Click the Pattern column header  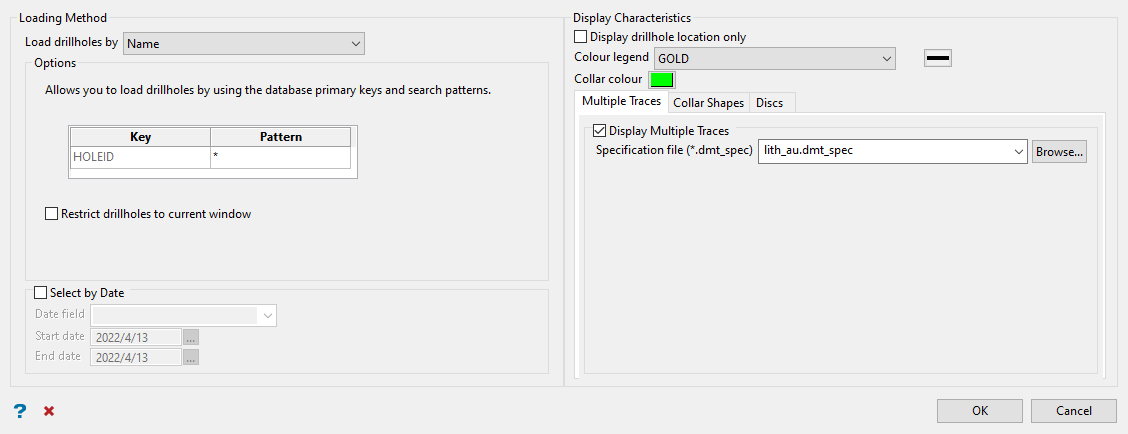280,137
